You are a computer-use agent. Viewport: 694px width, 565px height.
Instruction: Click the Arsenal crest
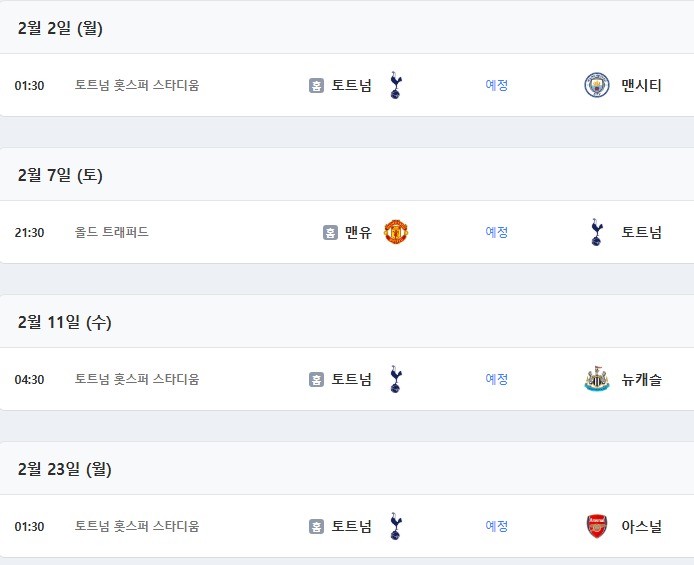[x=597, y=526]
